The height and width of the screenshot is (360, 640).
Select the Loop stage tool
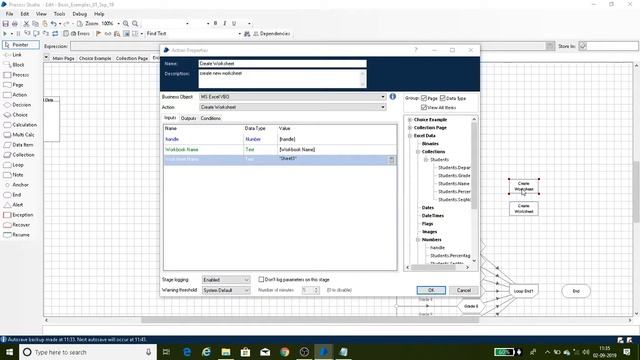pos(13,165)
